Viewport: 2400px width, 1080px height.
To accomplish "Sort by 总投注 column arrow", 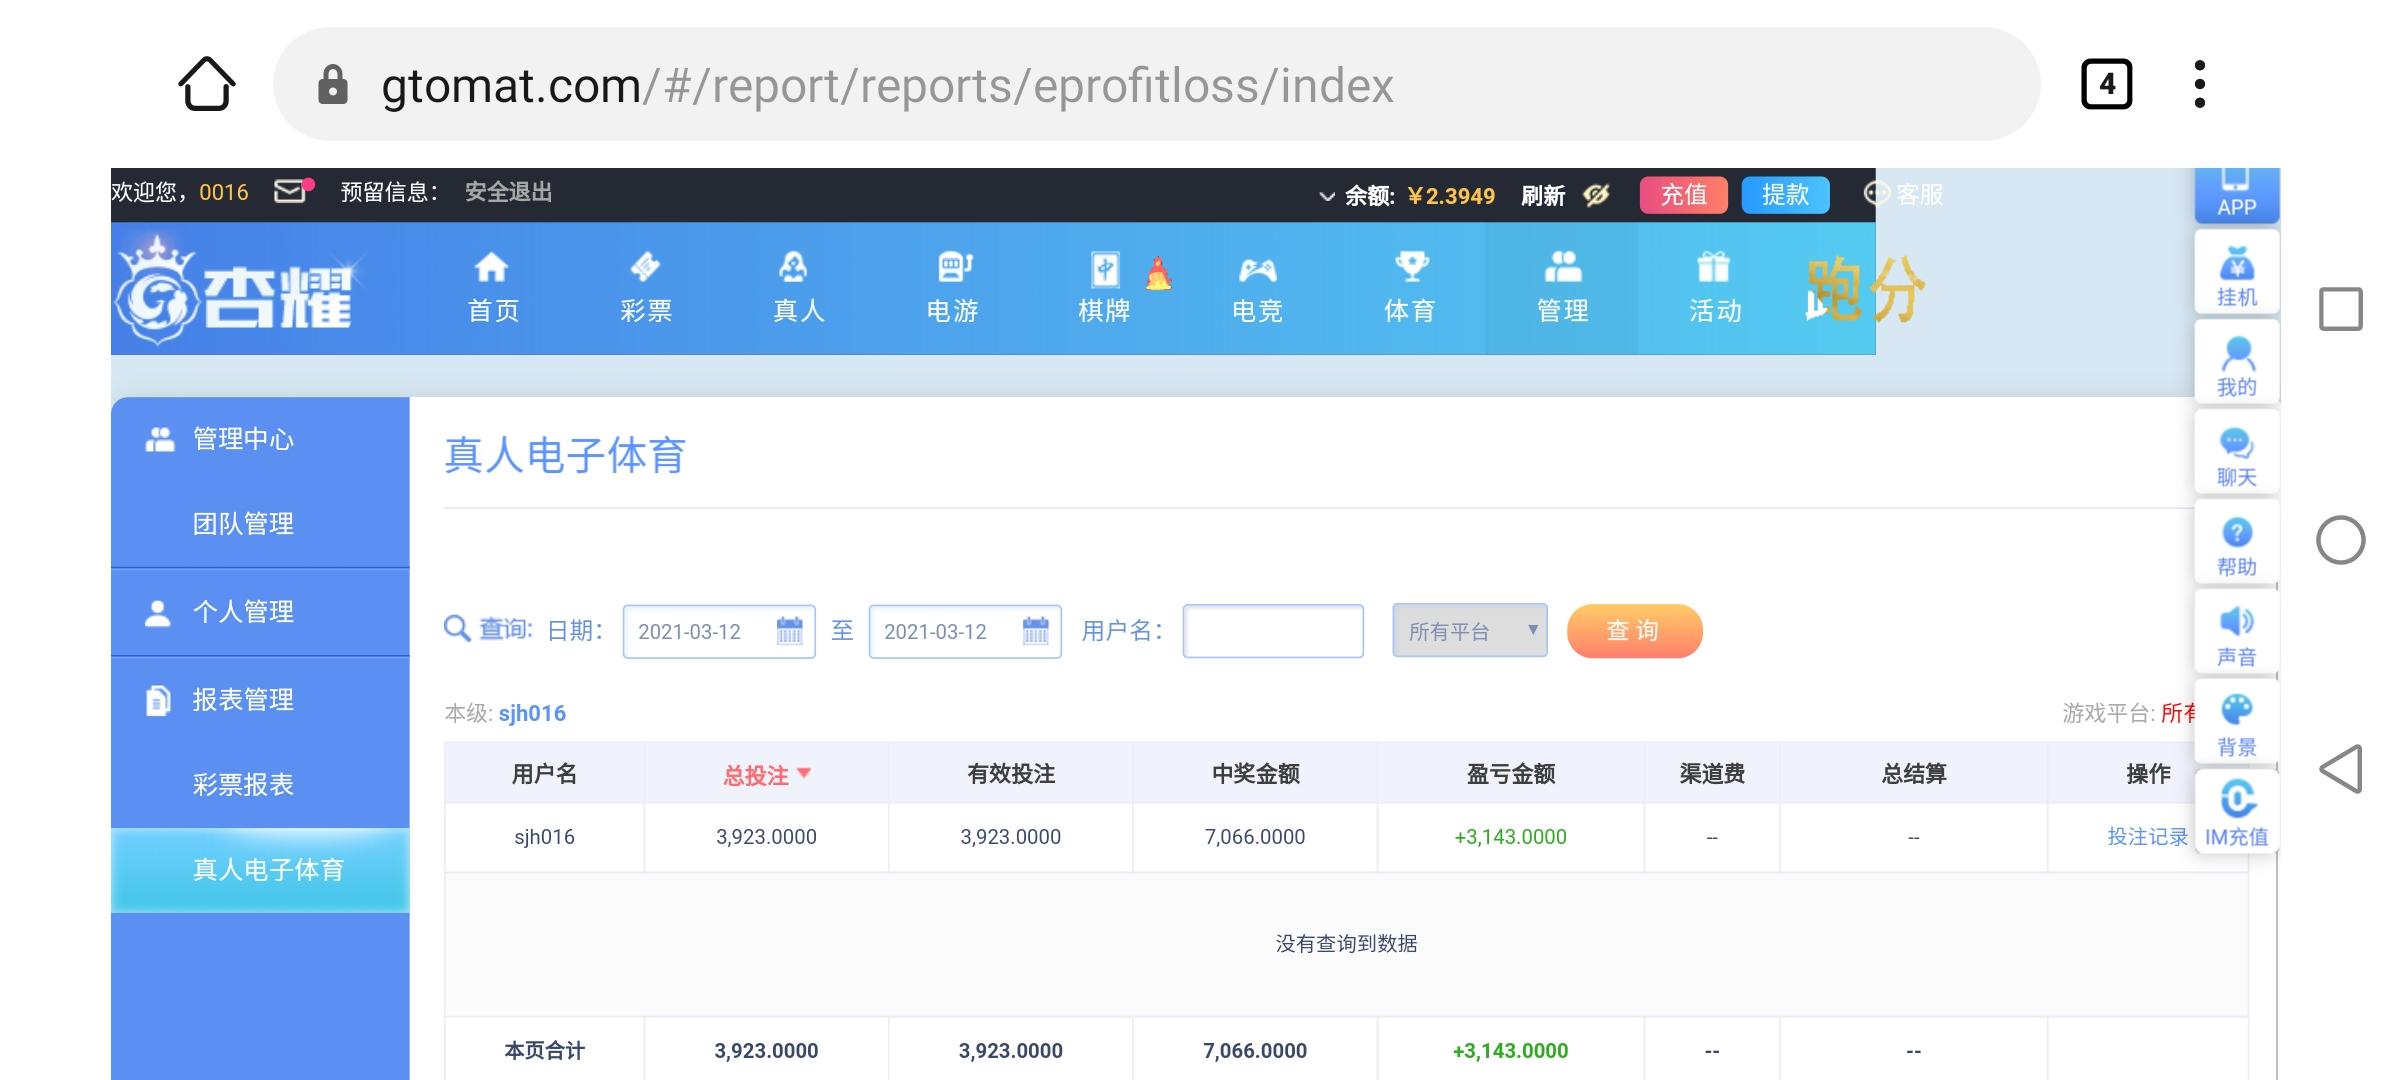I will pos(804,773).
